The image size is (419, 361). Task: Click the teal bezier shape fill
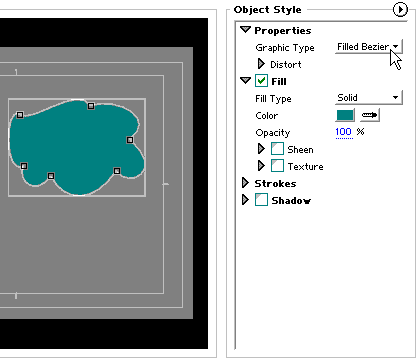pyautogui.click(x=77, y=147)
